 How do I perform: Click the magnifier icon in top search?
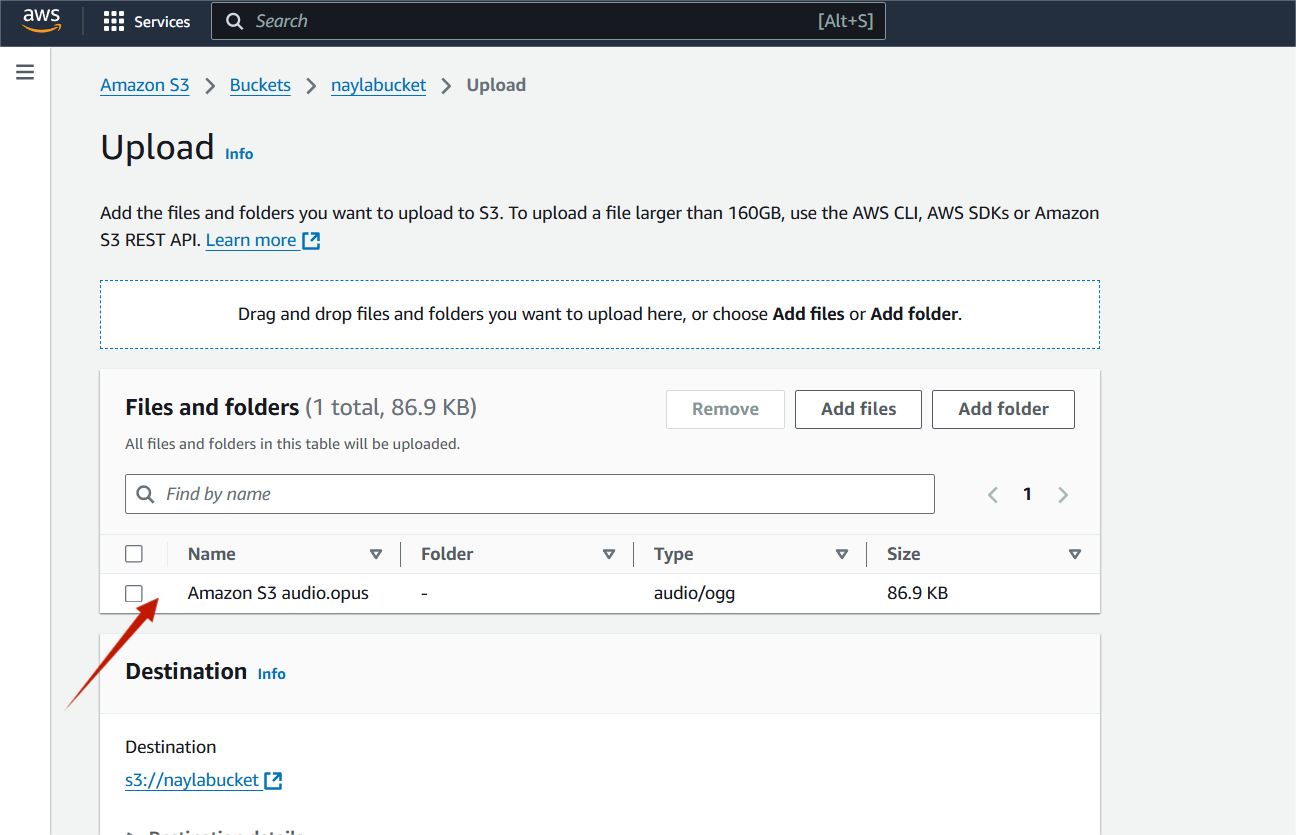(x=235, y=21)
